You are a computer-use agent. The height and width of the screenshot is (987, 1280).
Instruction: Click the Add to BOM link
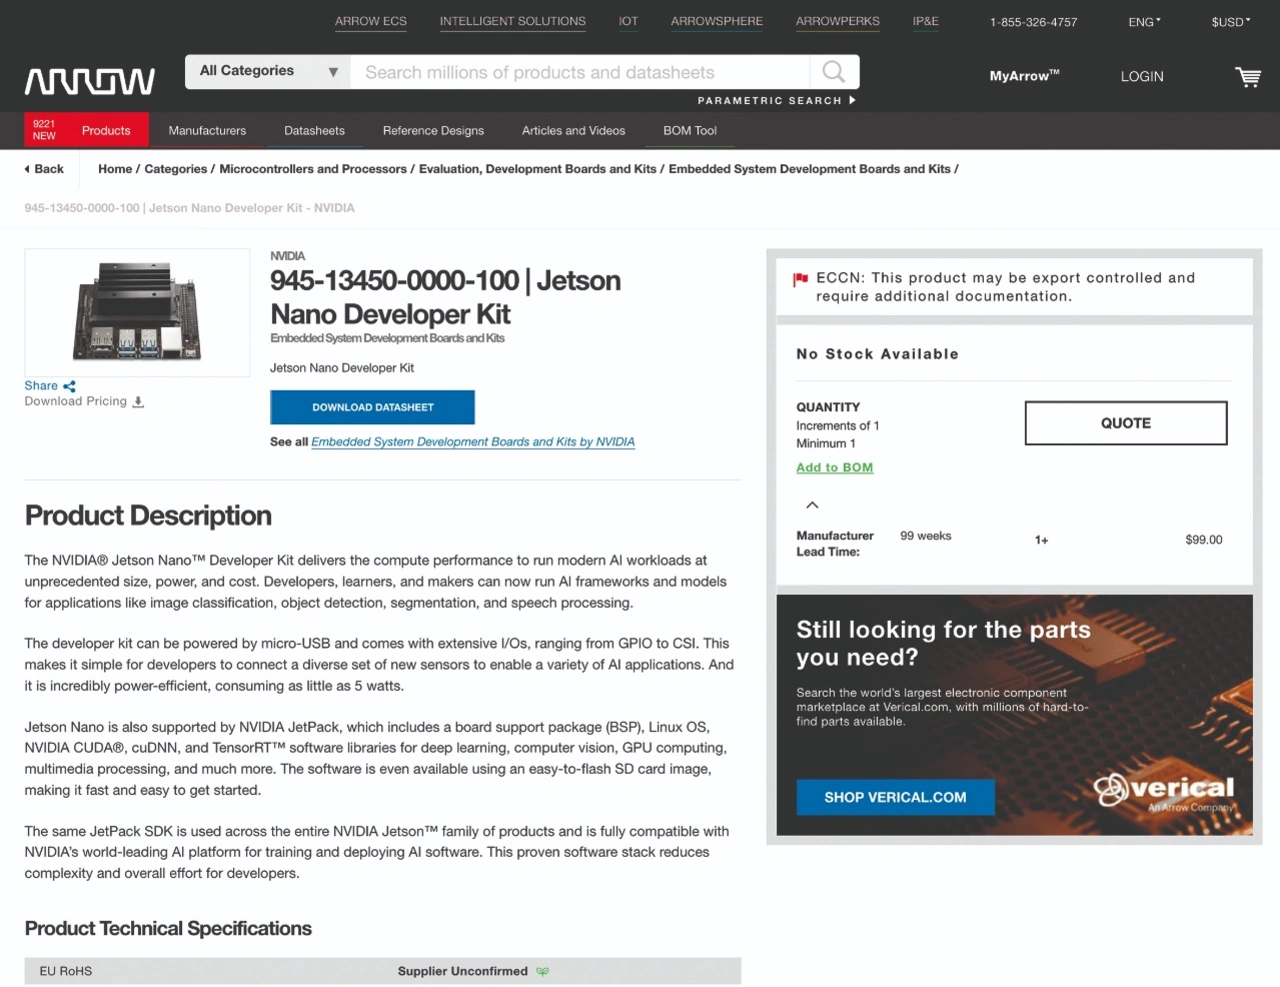[x=834, y=468]
